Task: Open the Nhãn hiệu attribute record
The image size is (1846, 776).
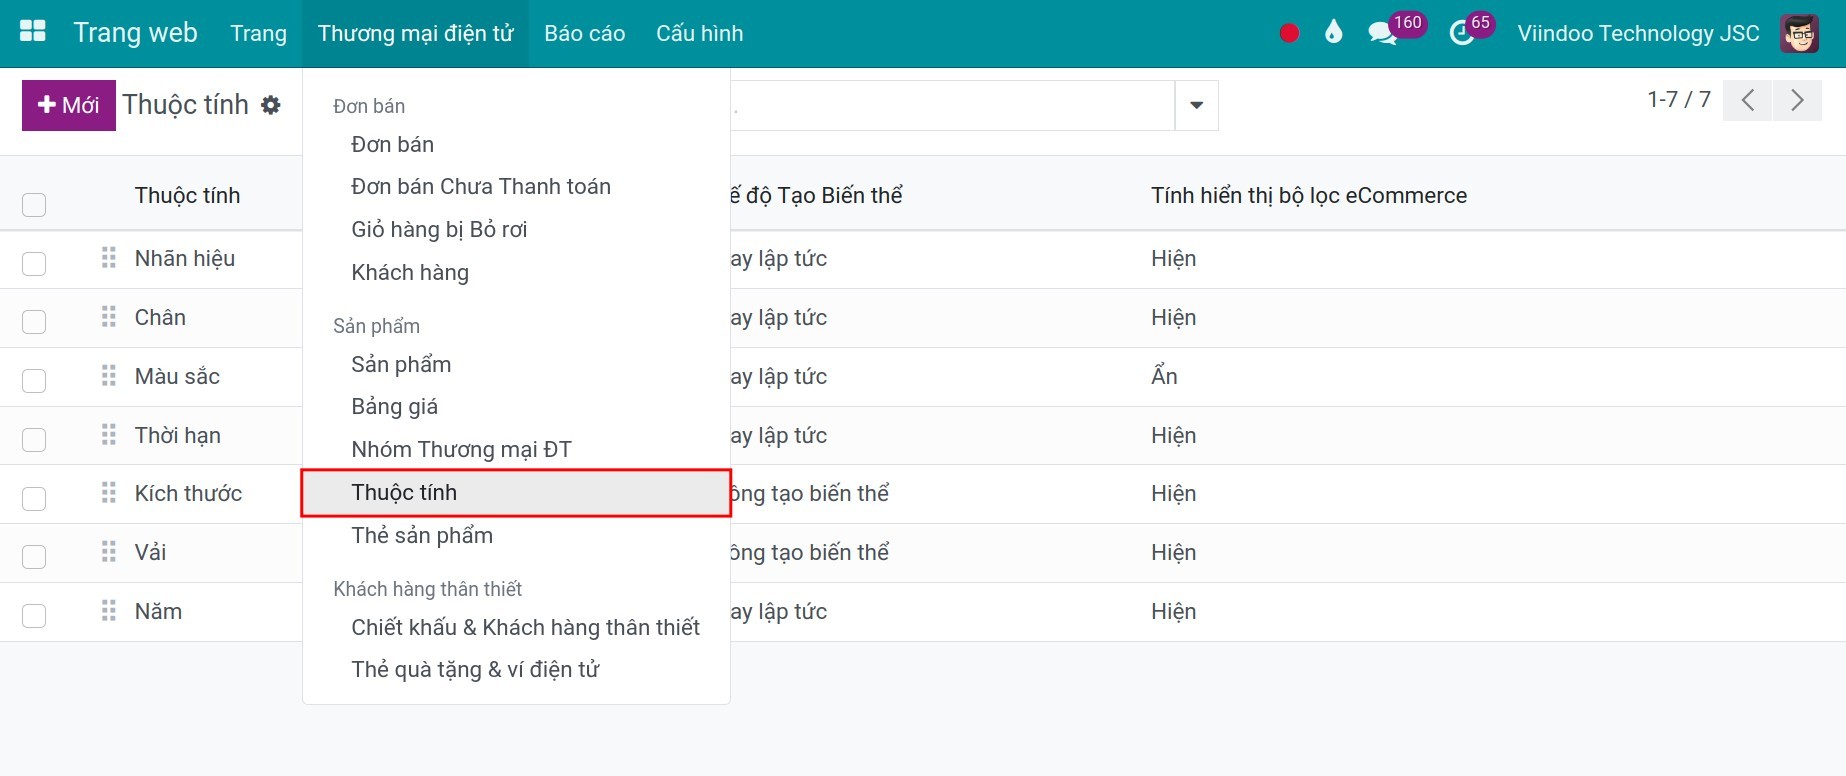Action: coord(185,258)
